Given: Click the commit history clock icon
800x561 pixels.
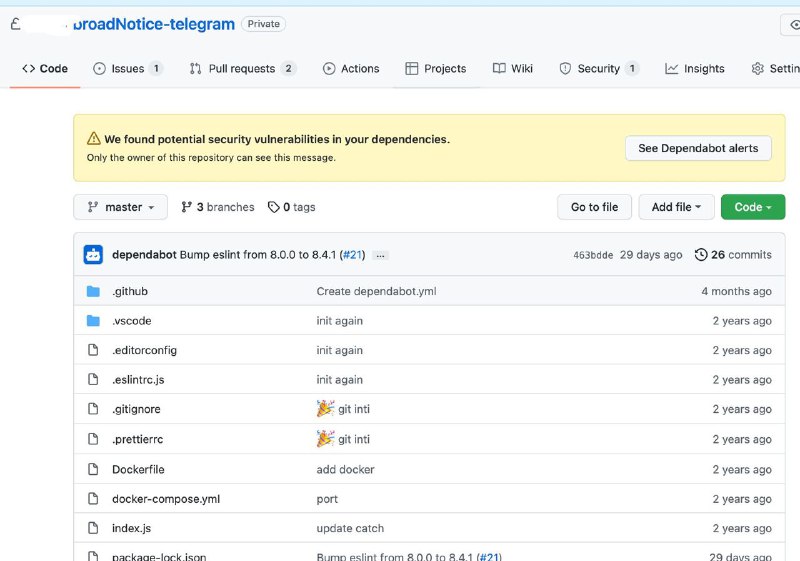Looking at the screenshot, I should [x=700, y=255].
